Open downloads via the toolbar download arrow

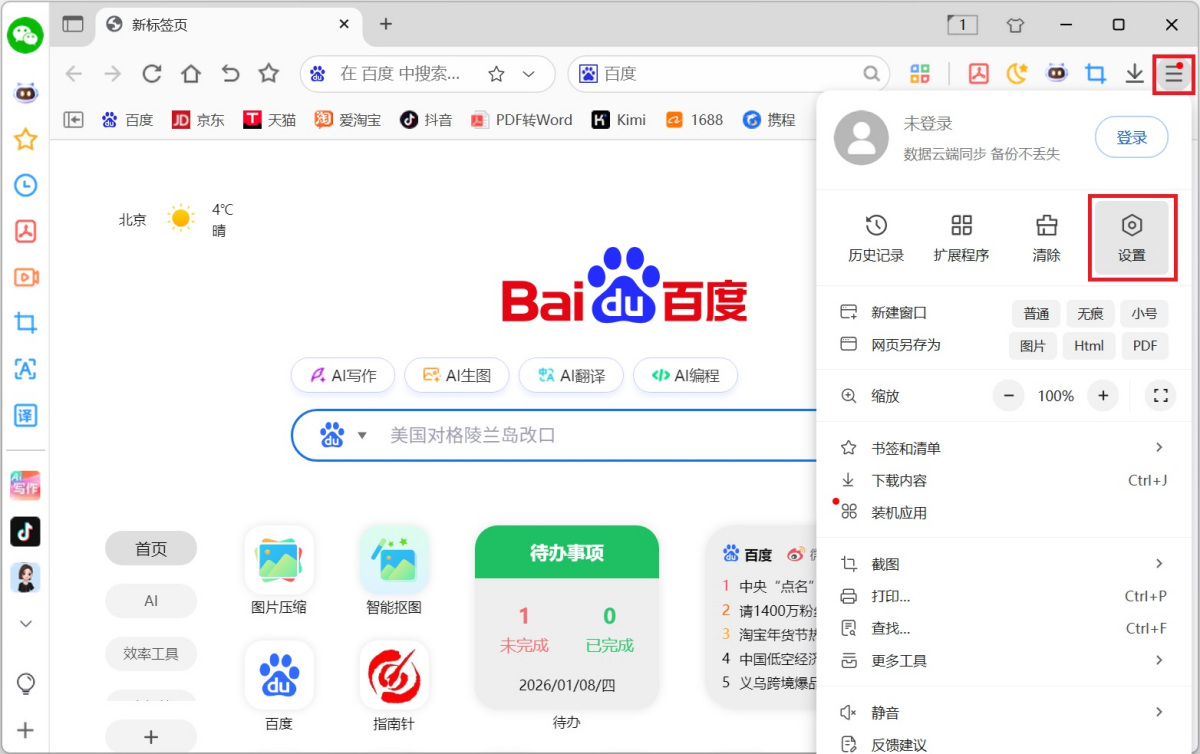[x=1133, y=73]
